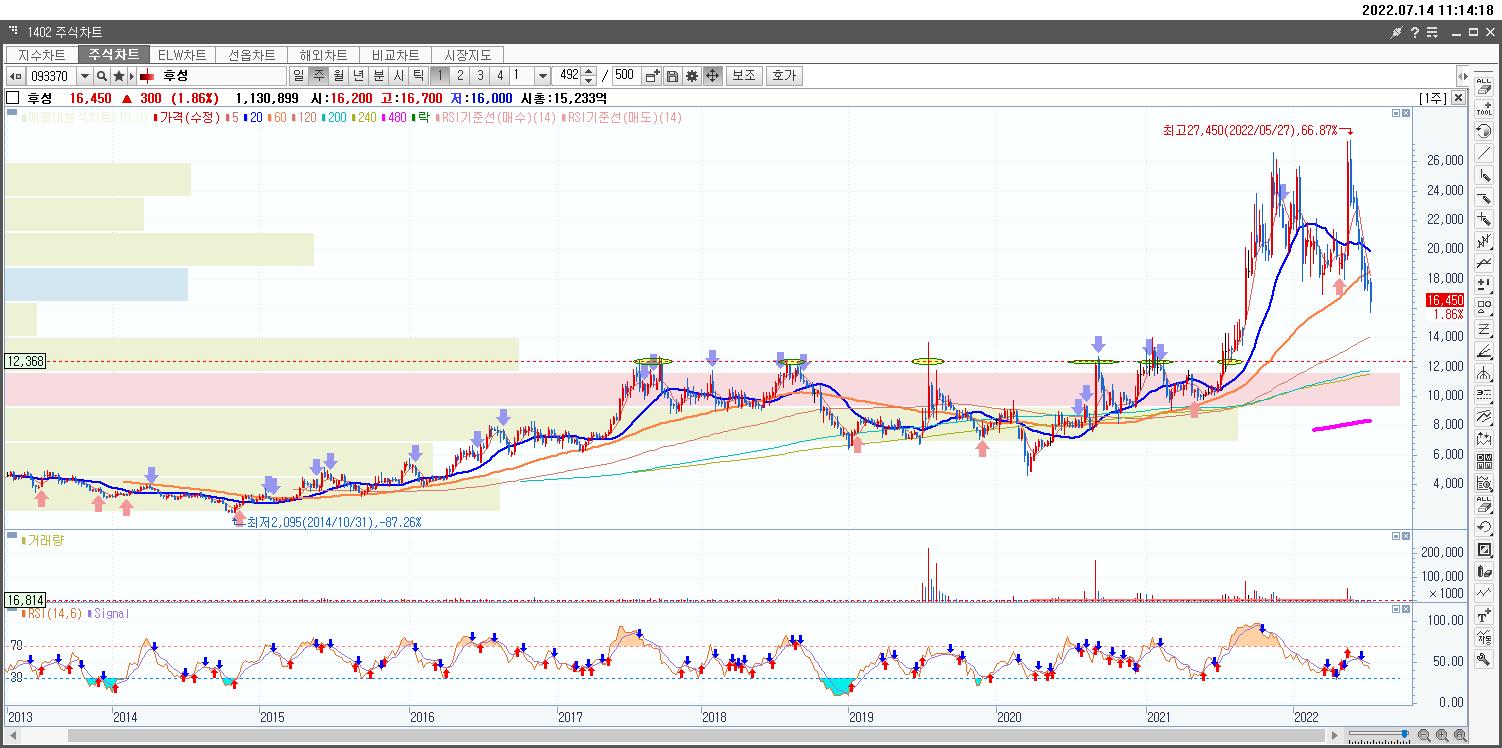Open the help question mark icon
Viewport: 1502px width, 748px height.
coord(1414,33)
